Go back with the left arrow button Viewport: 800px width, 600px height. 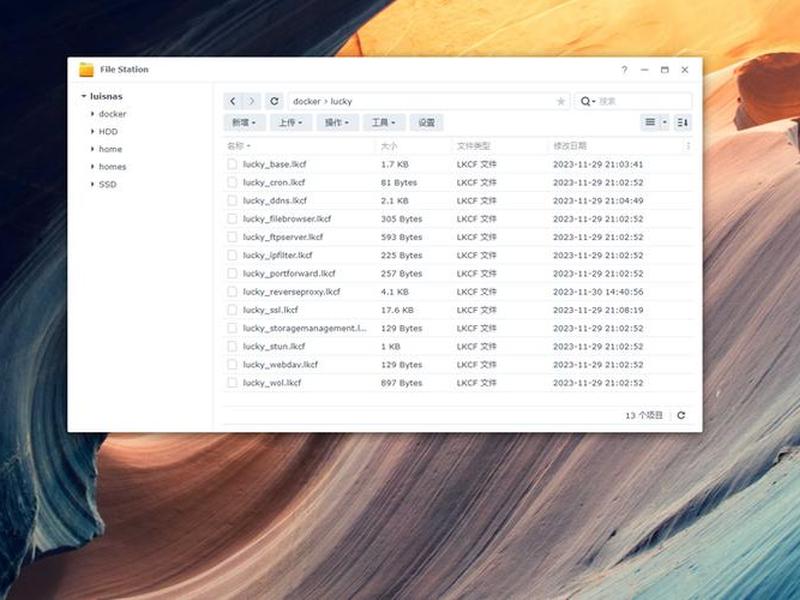pyautogui.click(x=233, y=101)
